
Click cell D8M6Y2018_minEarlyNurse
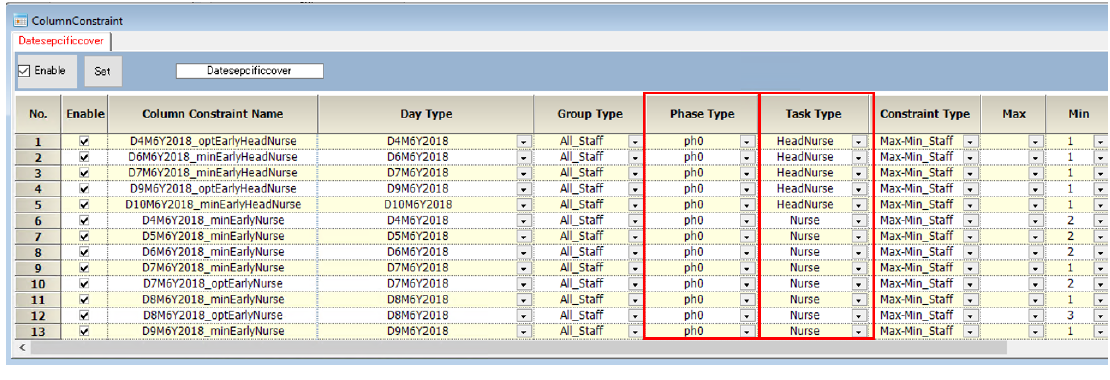(212, 299)
